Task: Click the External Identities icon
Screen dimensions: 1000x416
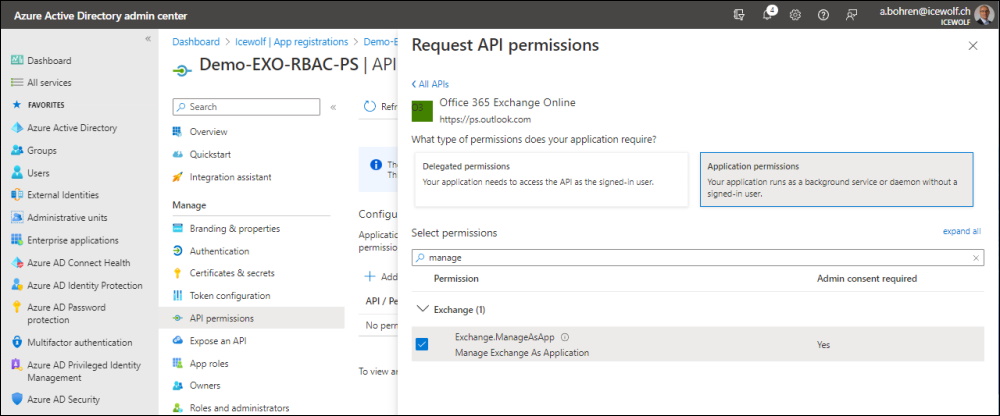Action: click(x=17, y=195)
